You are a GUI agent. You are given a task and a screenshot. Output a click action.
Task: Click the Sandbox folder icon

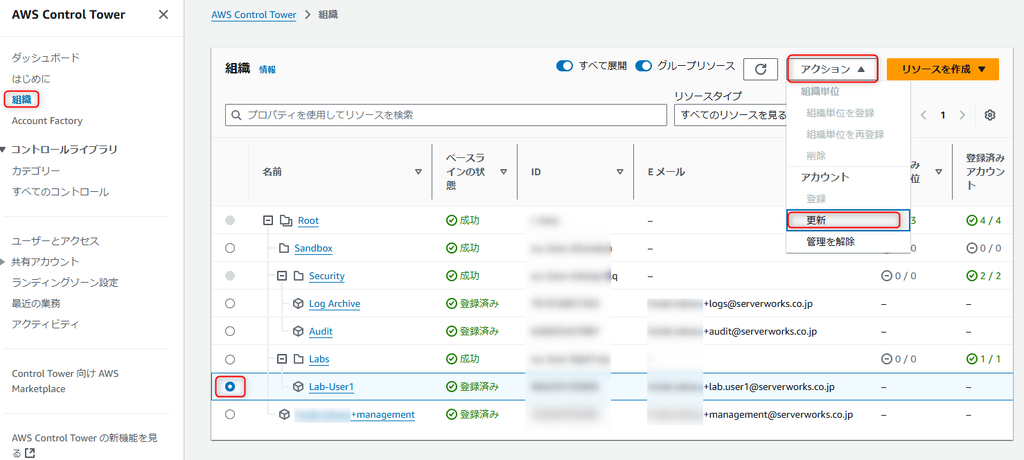pos(283,248)
